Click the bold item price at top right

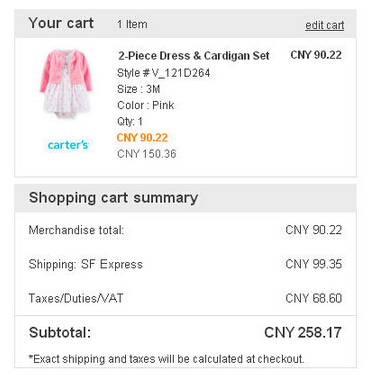316,55
